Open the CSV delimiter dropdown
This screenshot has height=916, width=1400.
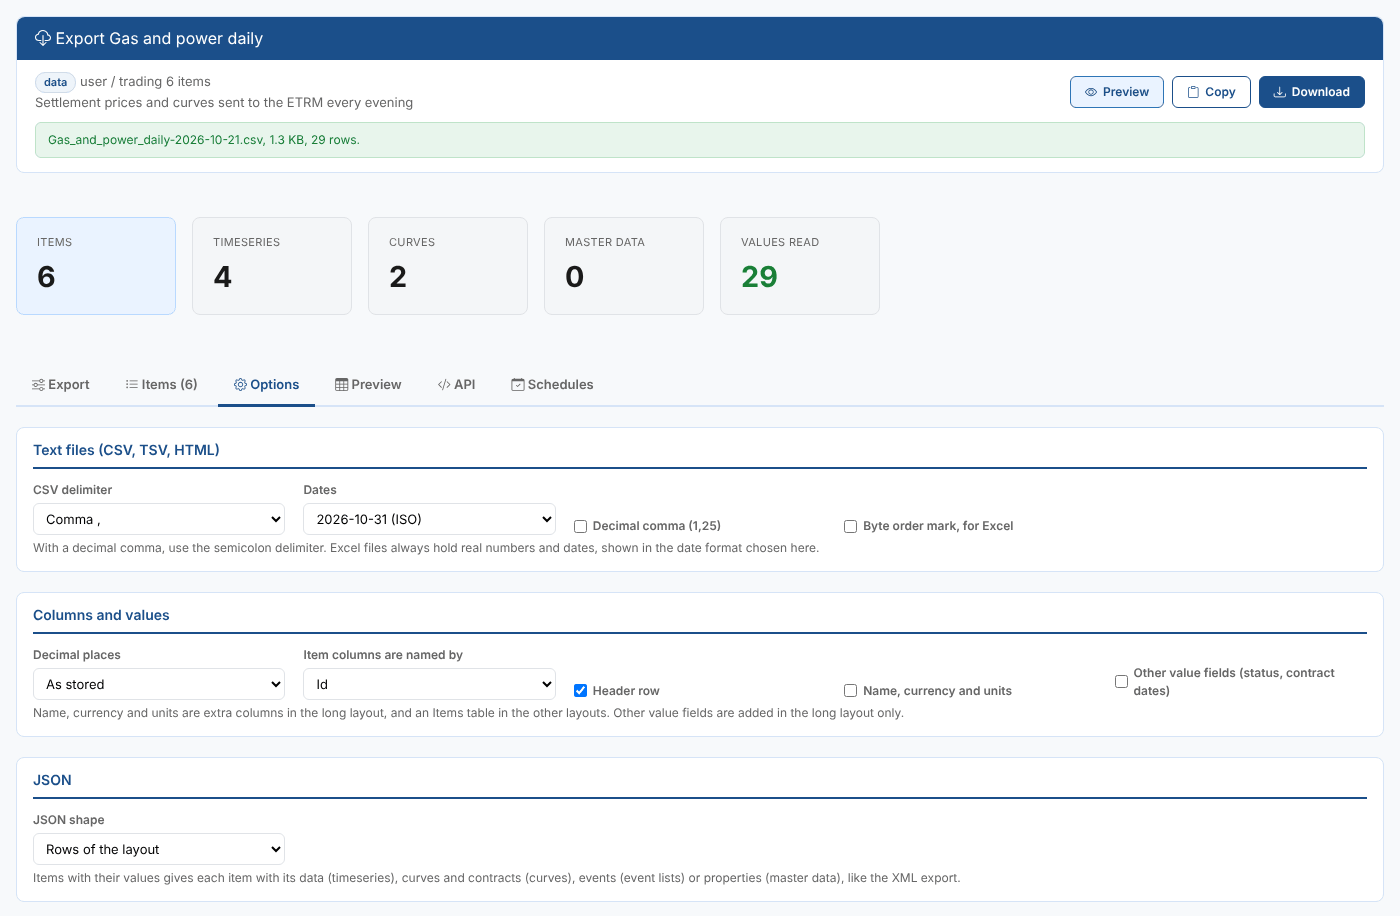[159, 519]
